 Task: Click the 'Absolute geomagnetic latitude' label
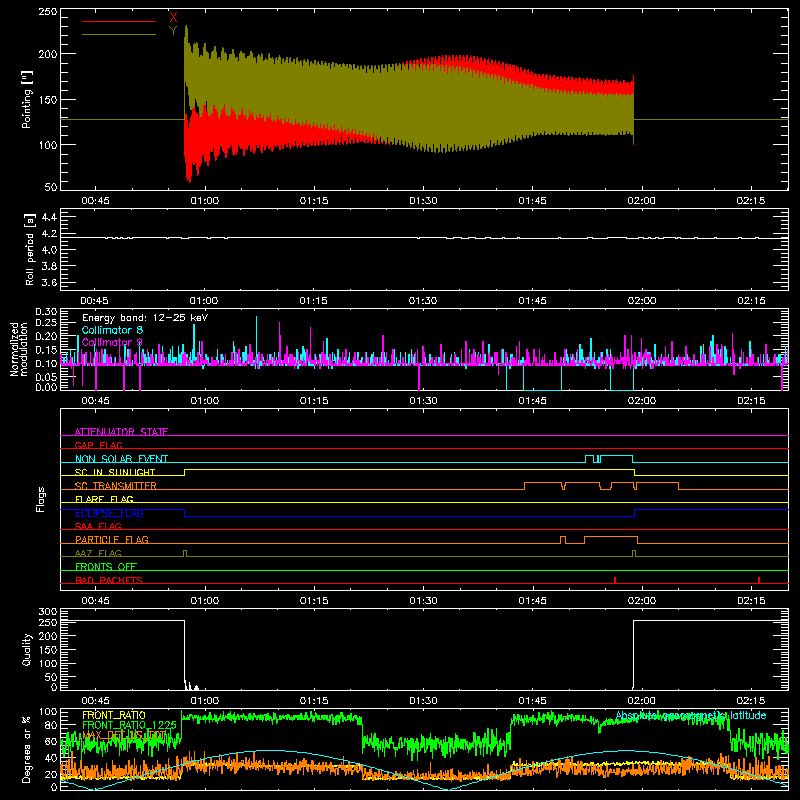tap(691, 715)
